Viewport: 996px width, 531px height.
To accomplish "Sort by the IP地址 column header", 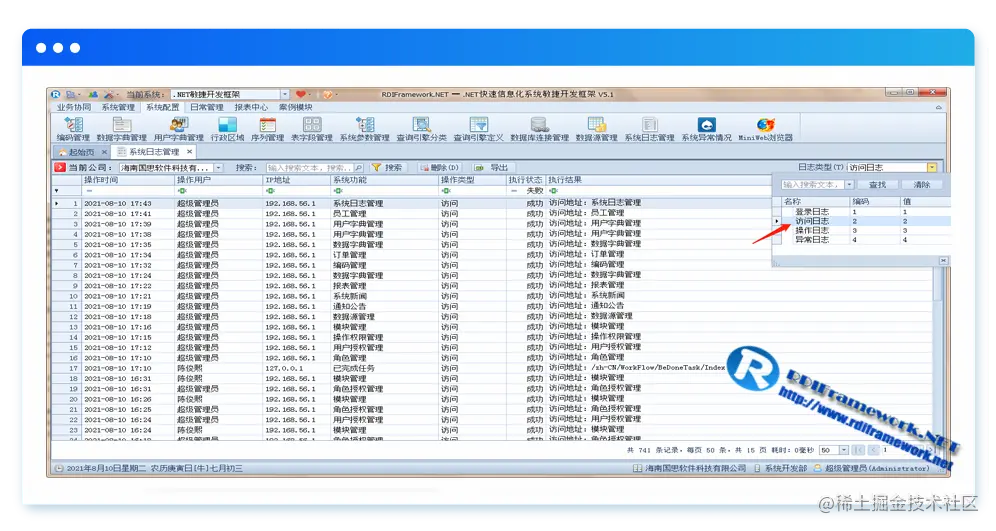I will point(296,180).
